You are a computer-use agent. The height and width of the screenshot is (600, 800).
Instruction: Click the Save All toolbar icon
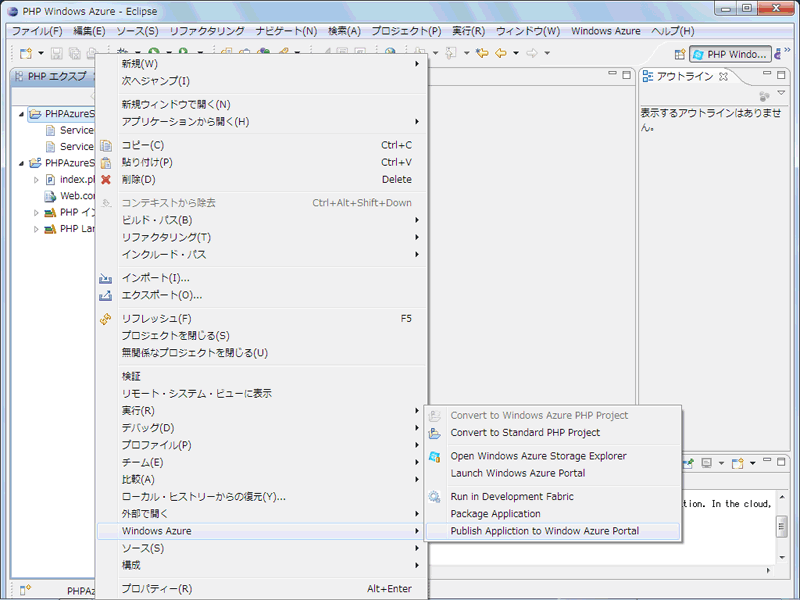click(74, 53)
